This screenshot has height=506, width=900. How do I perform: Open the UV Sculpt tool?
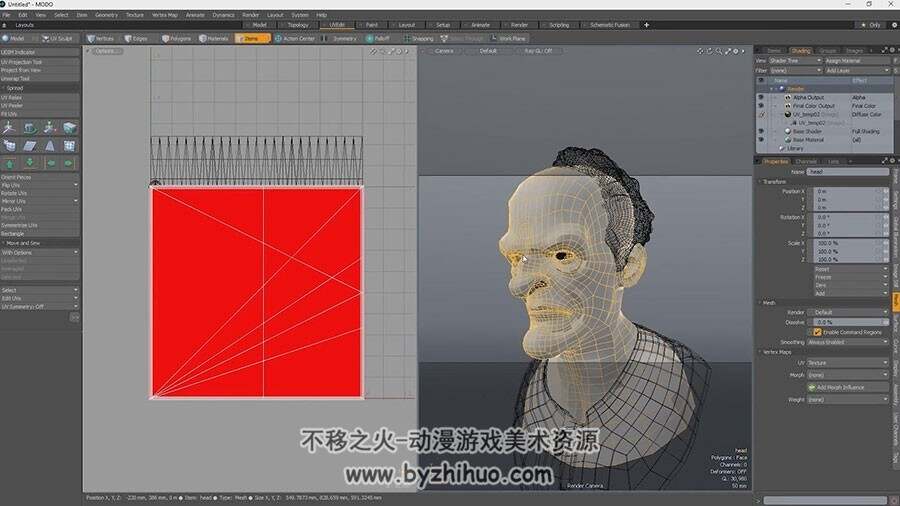coord(57,38)
